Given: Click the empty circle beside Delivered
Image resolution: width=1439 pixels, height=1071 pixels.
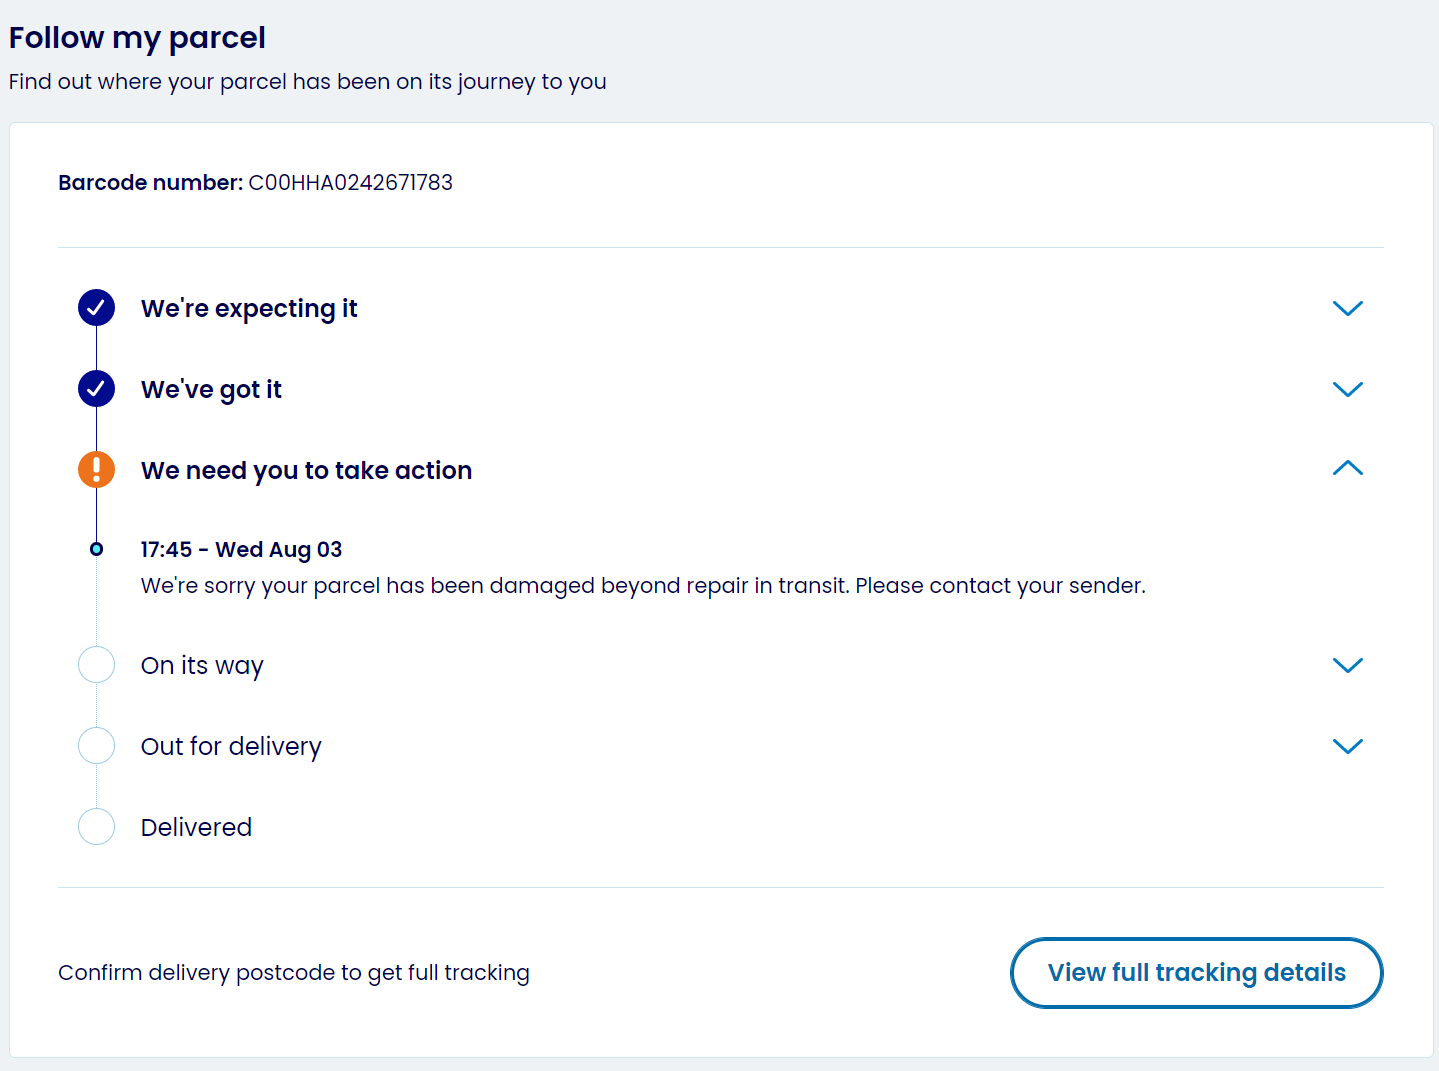Looking at the screenshot, I should [96, 827].
